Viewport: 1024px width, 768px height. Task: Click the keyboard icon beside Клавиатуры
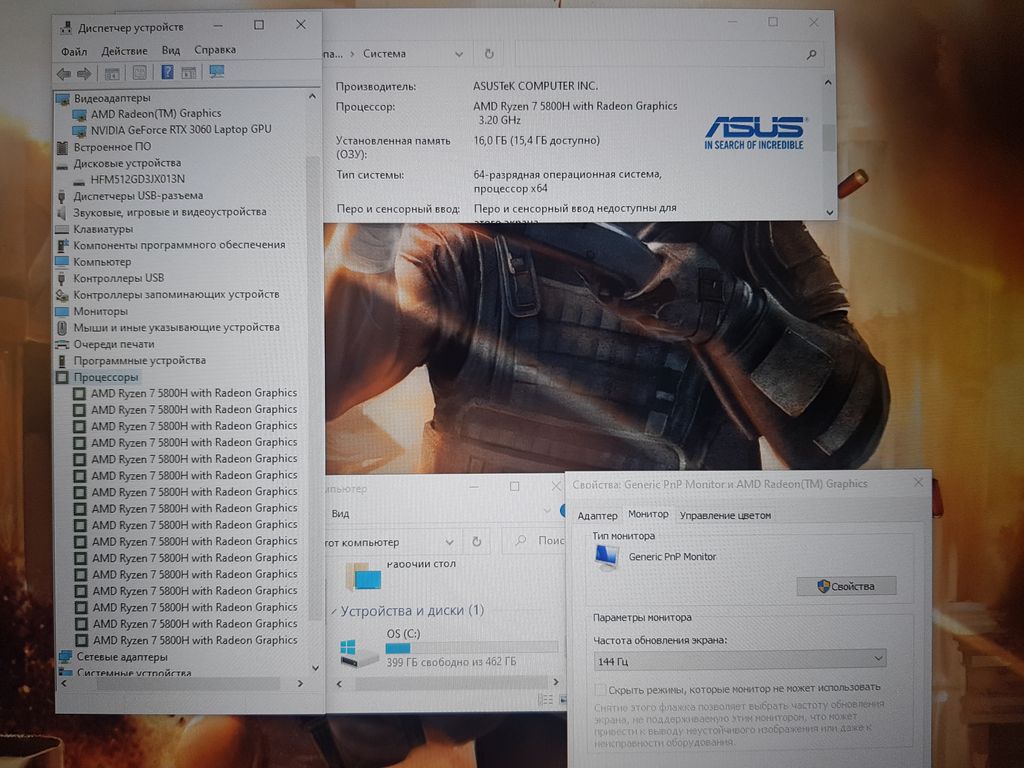(62, 229)
